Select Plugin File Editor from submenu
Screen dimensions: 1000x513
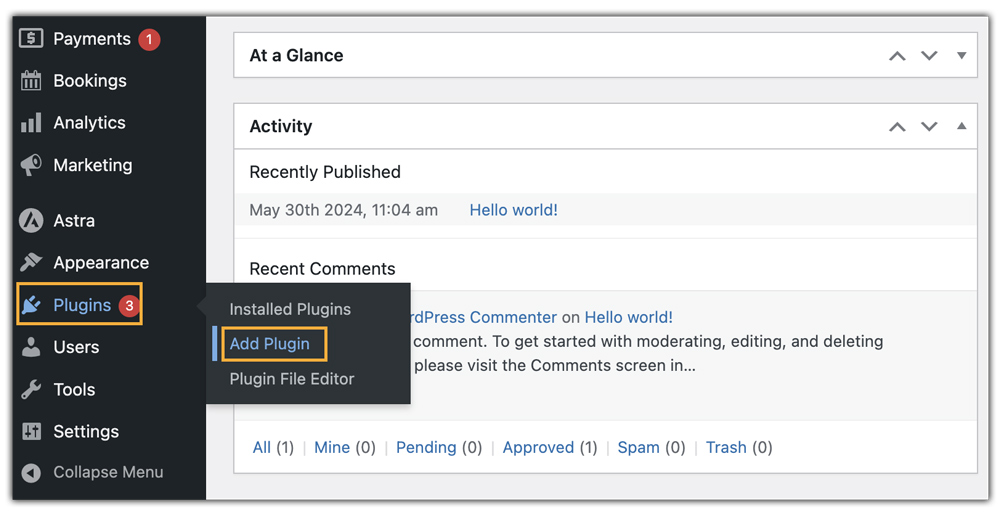pos(292,379)
